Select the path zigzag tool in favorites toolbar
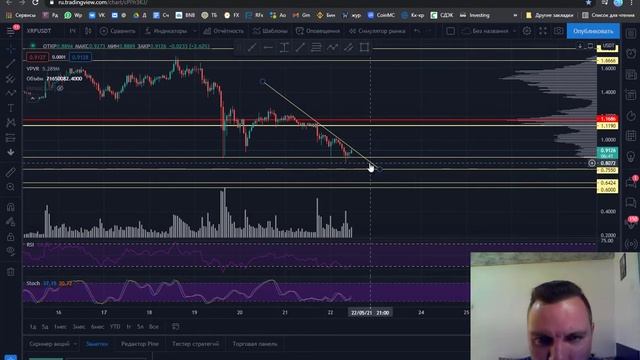The width and height of the screenshot is (640, 360). 332,48
